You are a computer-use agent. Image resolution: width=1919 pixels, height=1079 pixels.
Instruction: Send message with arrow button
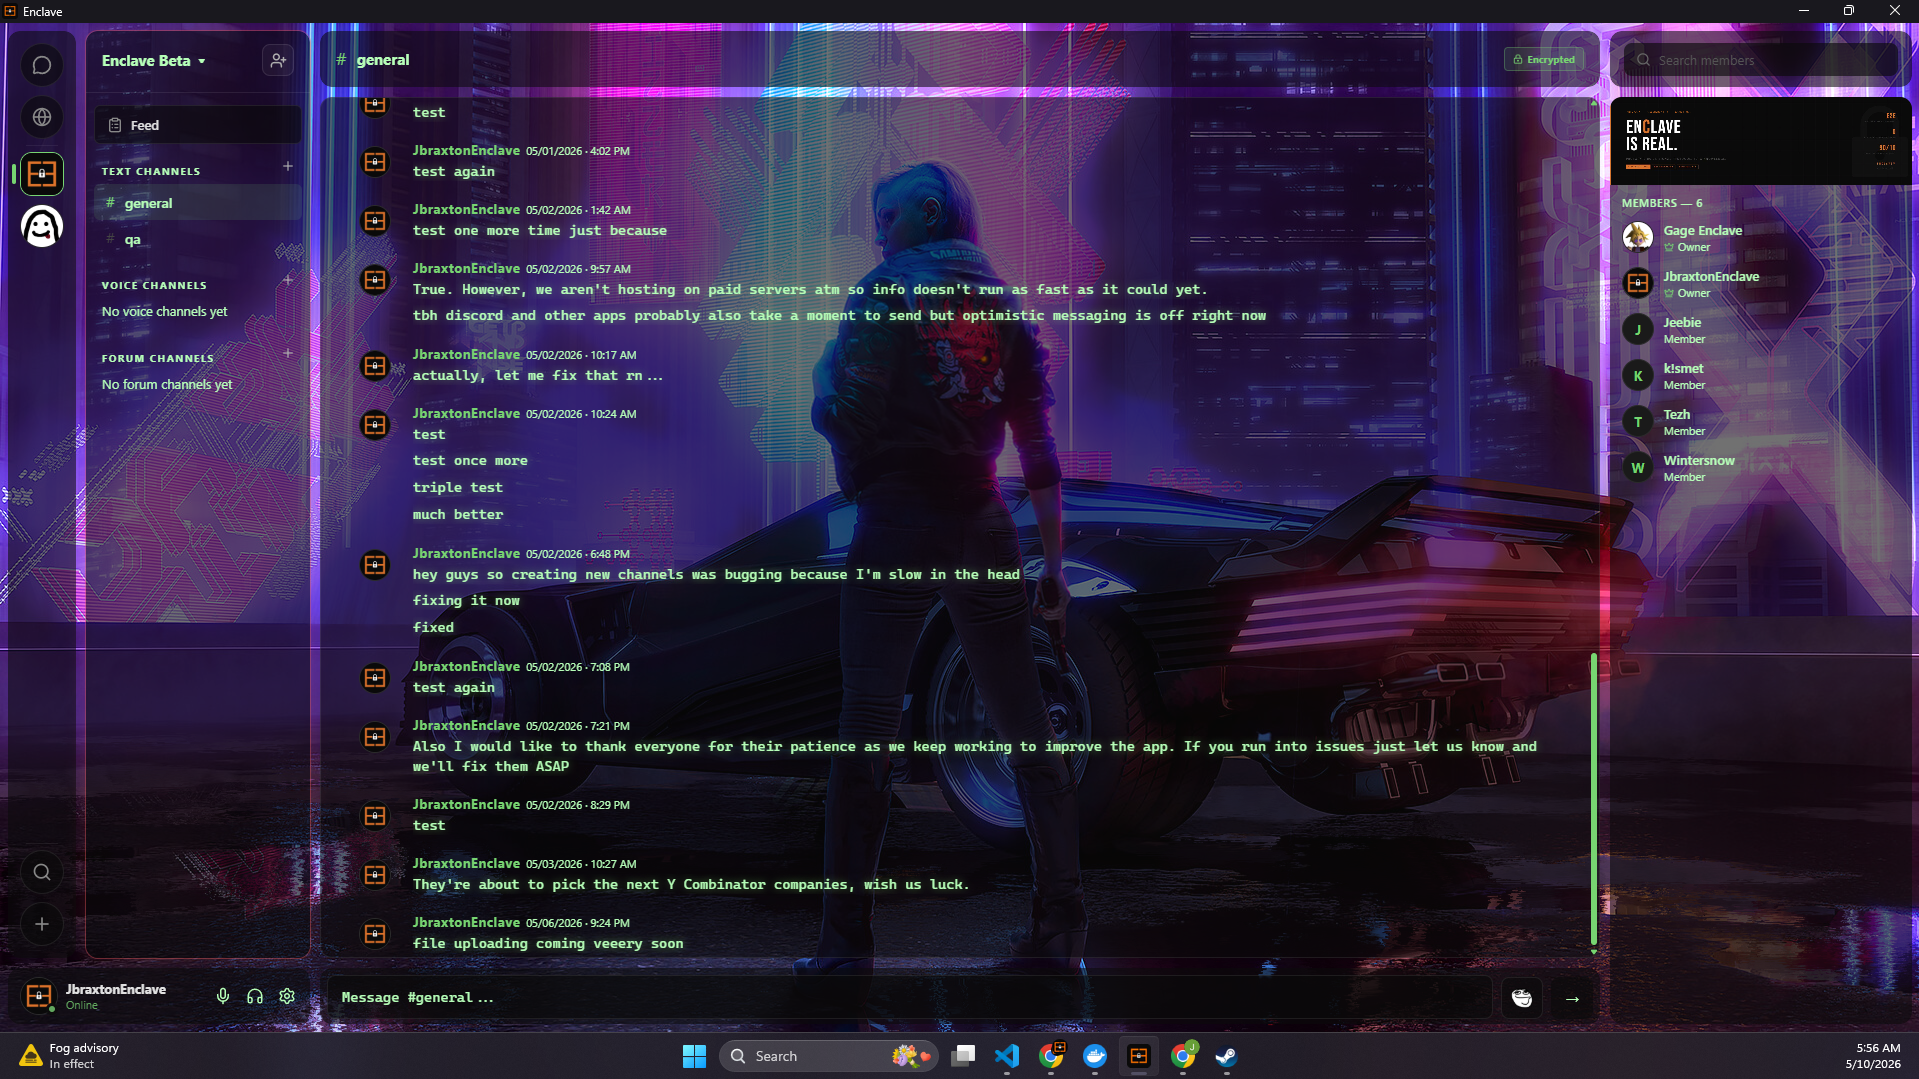point(1572,998)
